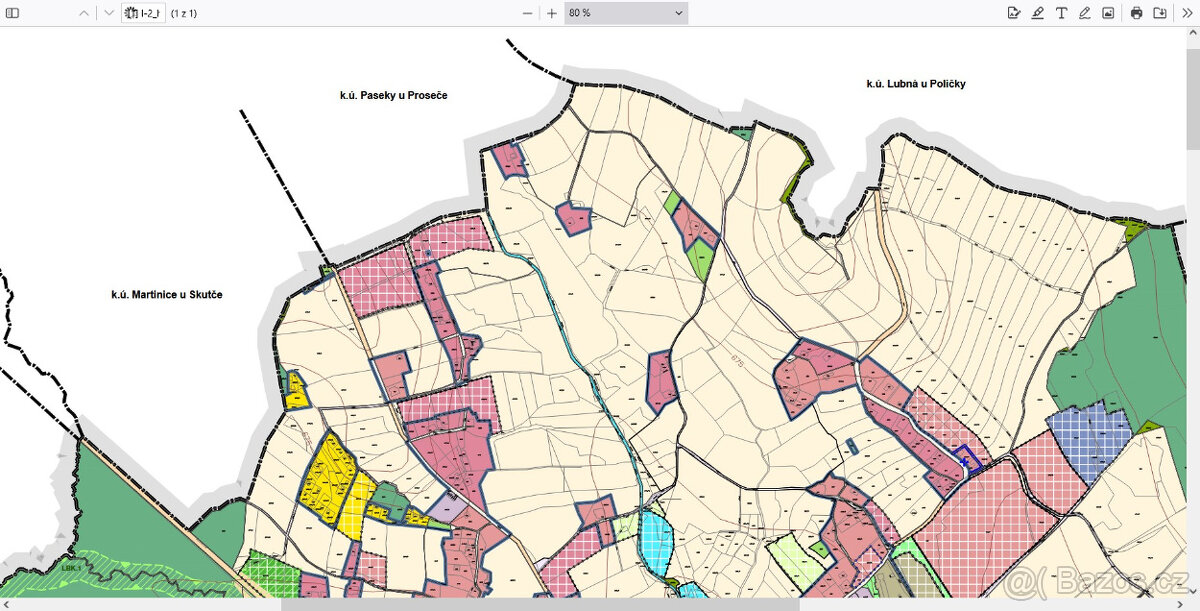Click the k.ú. Paseky u Proseče label
The width and height of the screenshot is (1200, 611).
point(393,96)
